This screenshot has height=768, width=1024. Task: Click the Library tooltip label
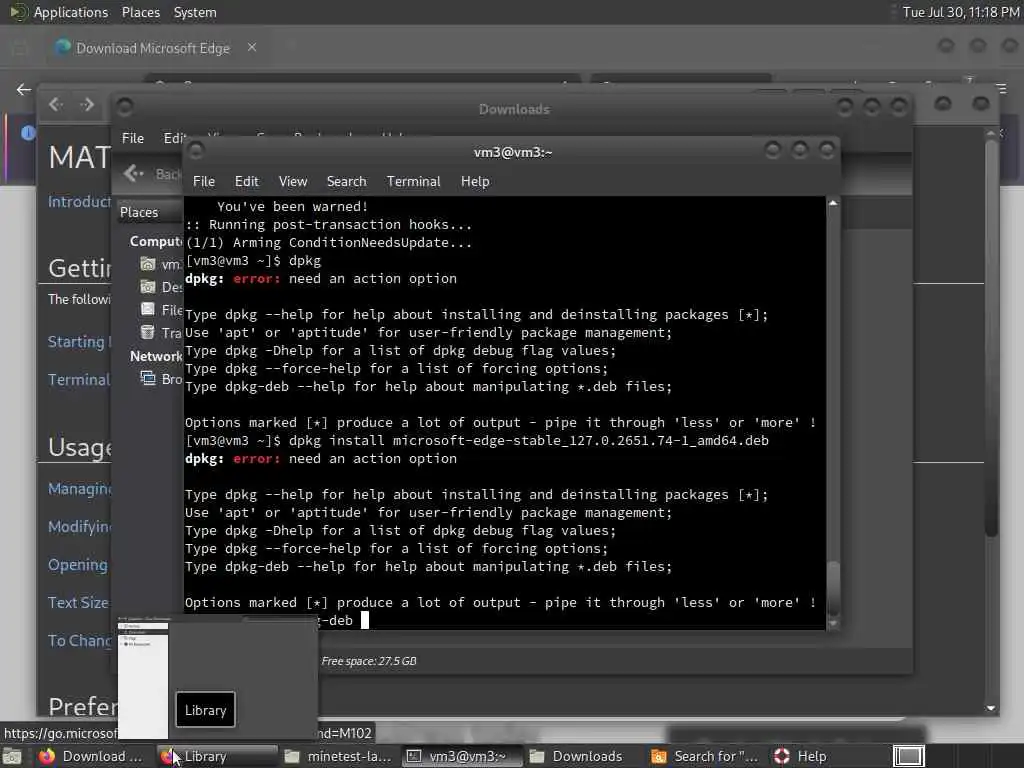205,710
